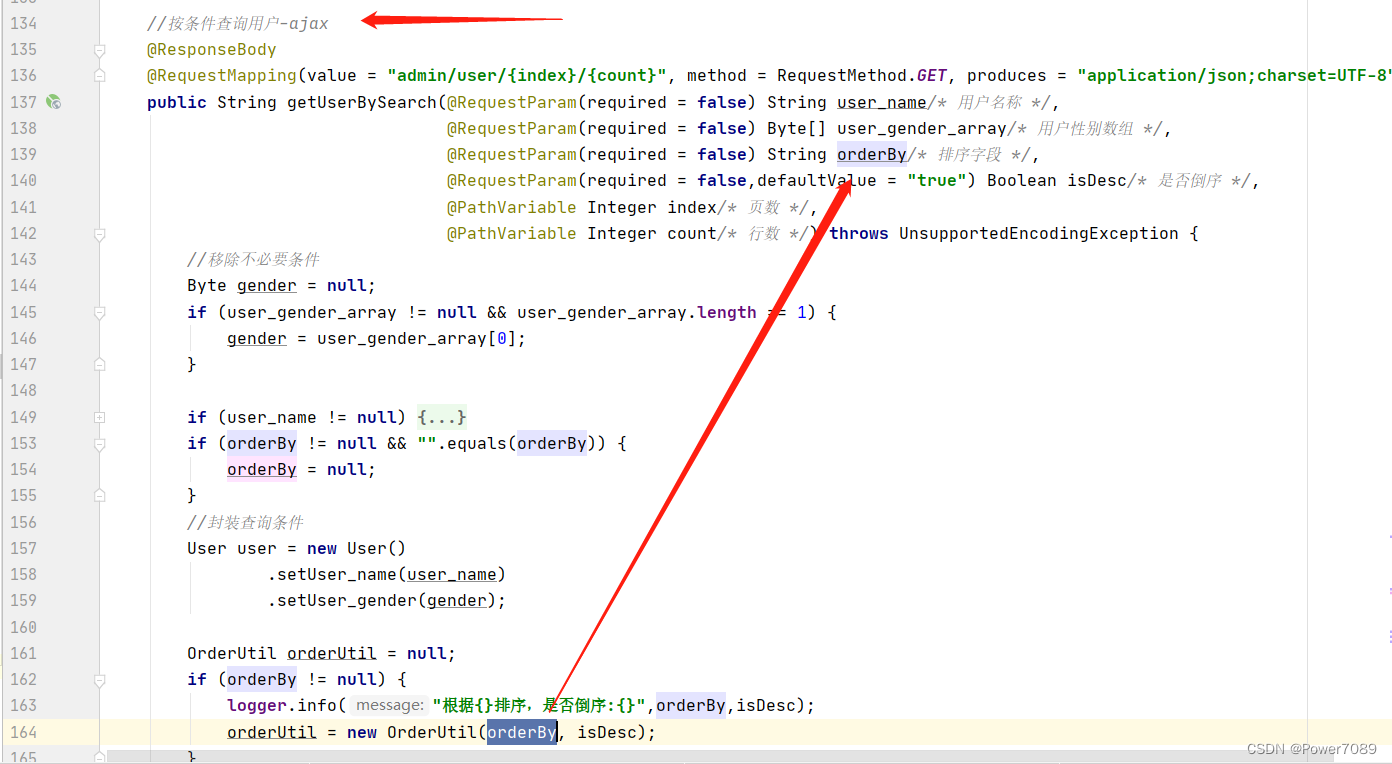Image resolution: width=1392 pixels, height=764 pixels.
Task: Click the "true" defaultValue string on line 140
Action: coord(936,180)
